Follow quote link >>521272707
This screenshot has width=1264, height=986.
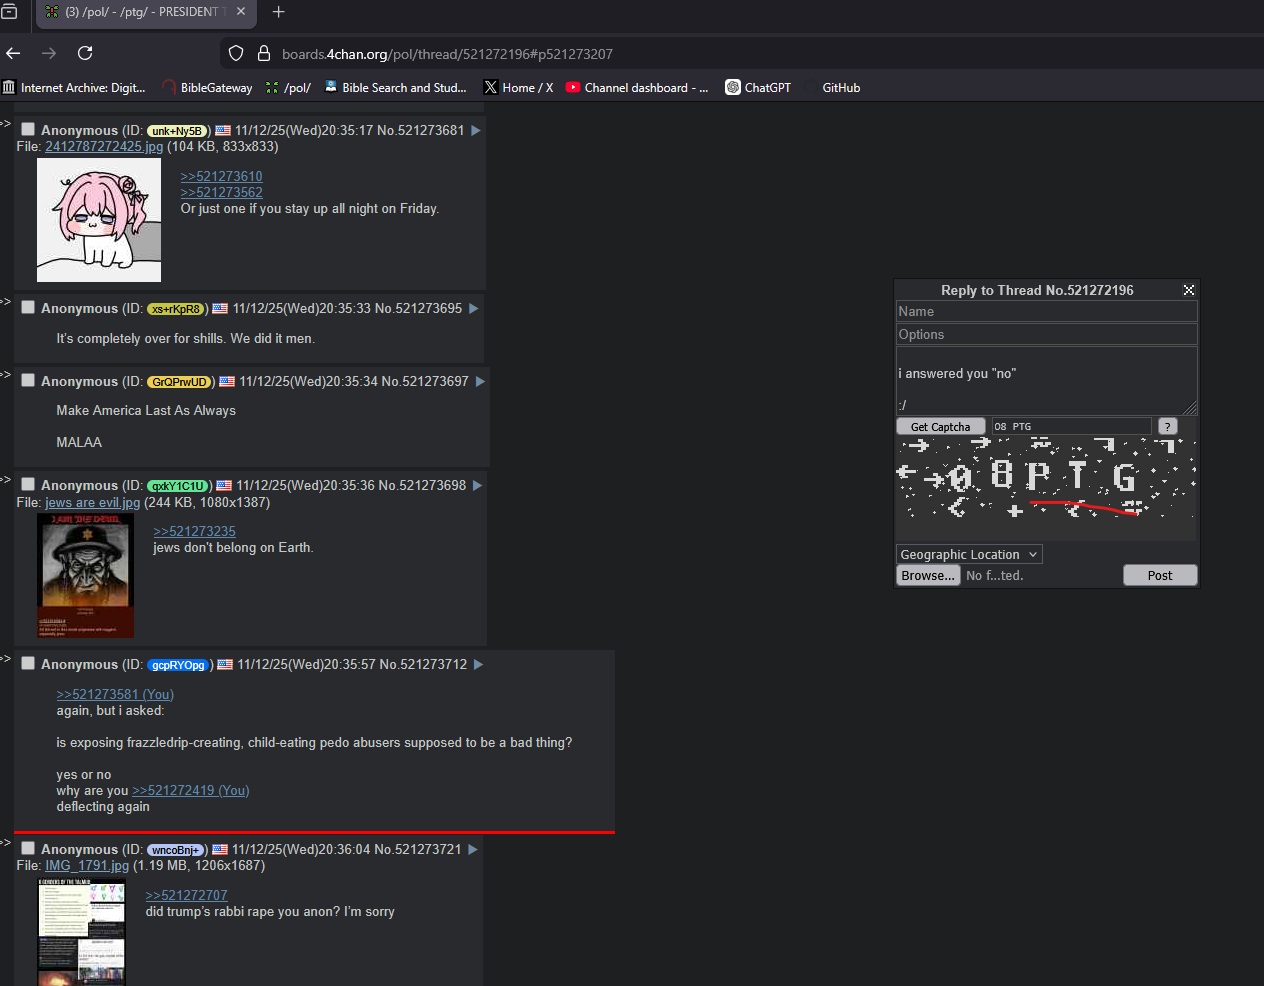pos(186,895)
